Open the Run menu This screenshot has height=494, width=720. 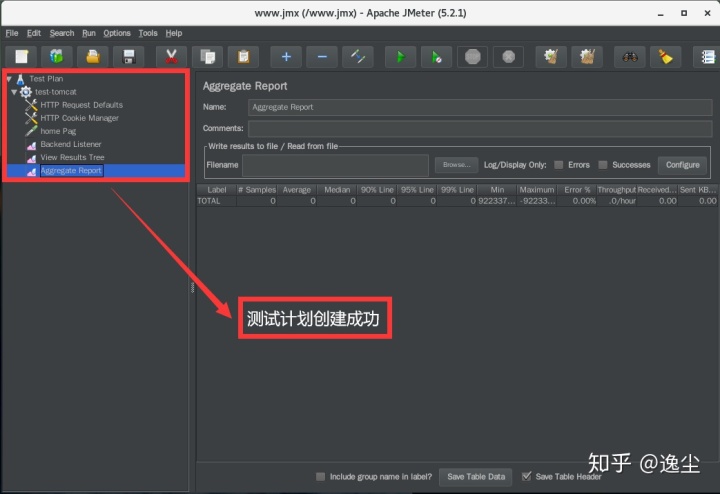coord(89,33)
